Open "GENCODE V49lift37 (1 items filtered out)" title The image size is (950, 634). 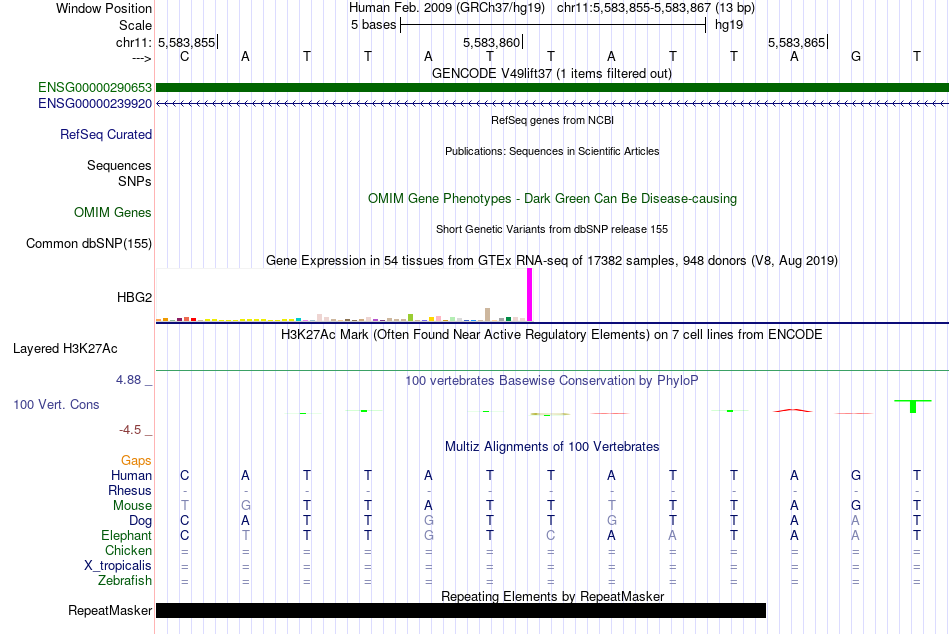pyautogui.click(x=552, y=73)
